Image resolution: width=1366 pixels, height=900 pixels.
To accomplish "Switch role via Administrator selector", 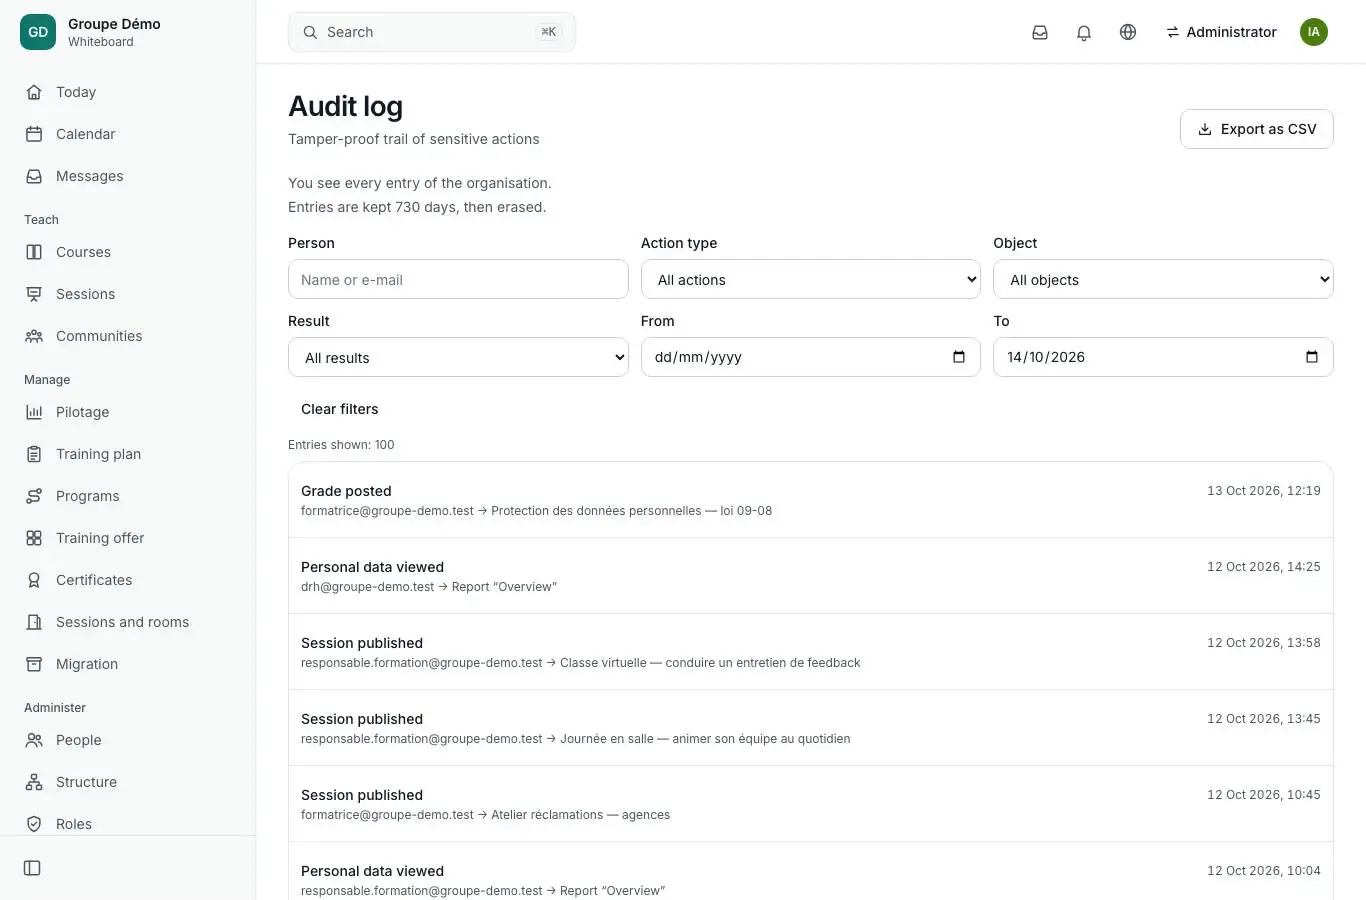I will pos(1221,32).
